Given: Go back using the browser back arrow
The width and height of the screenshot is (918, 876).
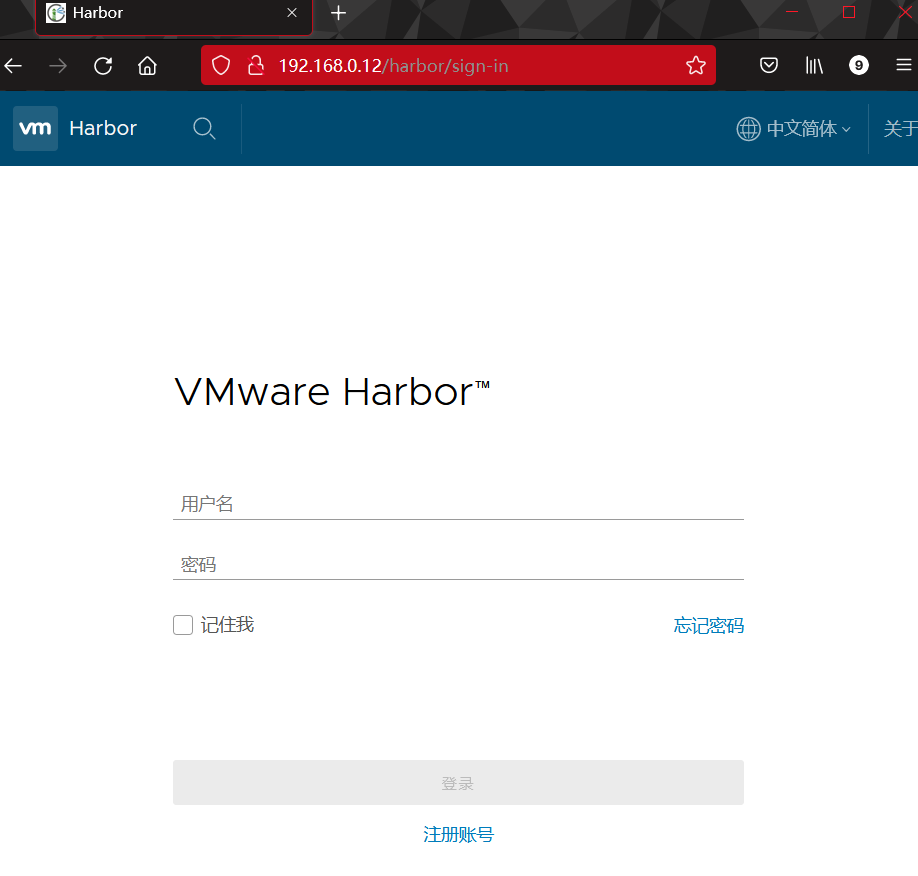Looking at the screenshot, I should click(13, 66).
